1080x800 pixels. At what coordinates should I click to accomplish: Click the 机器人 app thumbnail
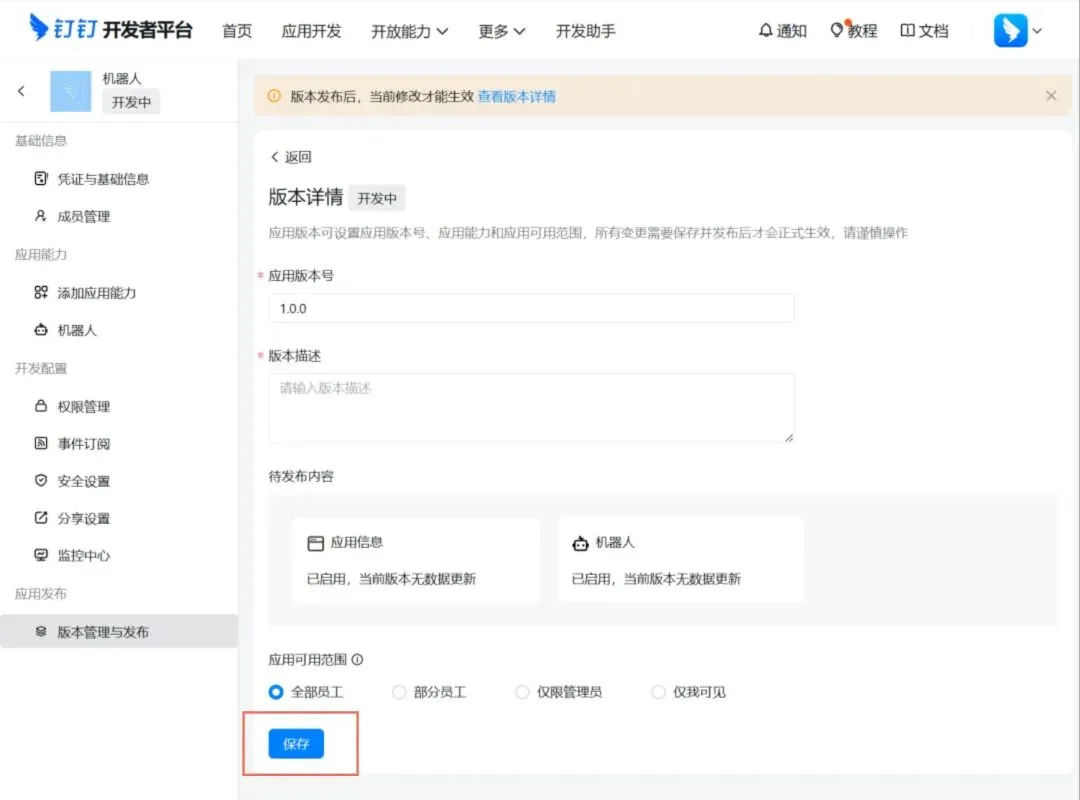tap(70, 91)
